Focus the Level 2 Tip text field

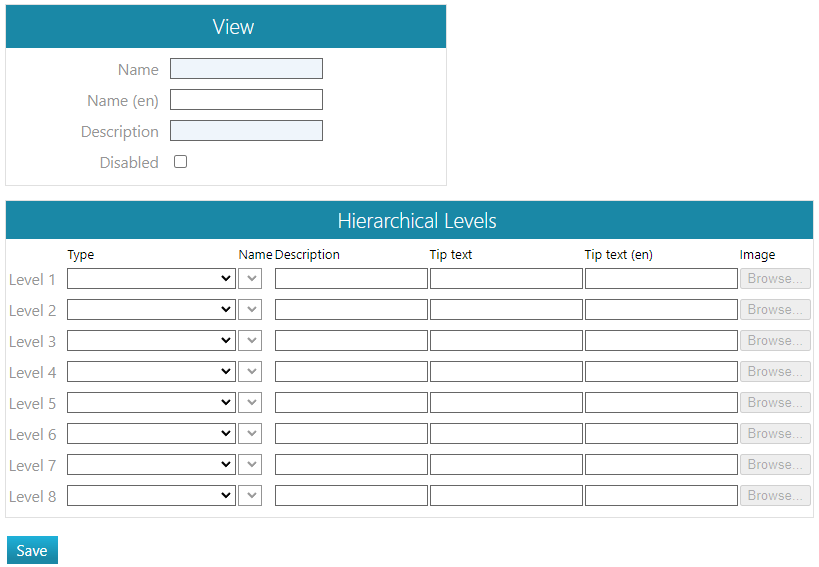[506, 310]
